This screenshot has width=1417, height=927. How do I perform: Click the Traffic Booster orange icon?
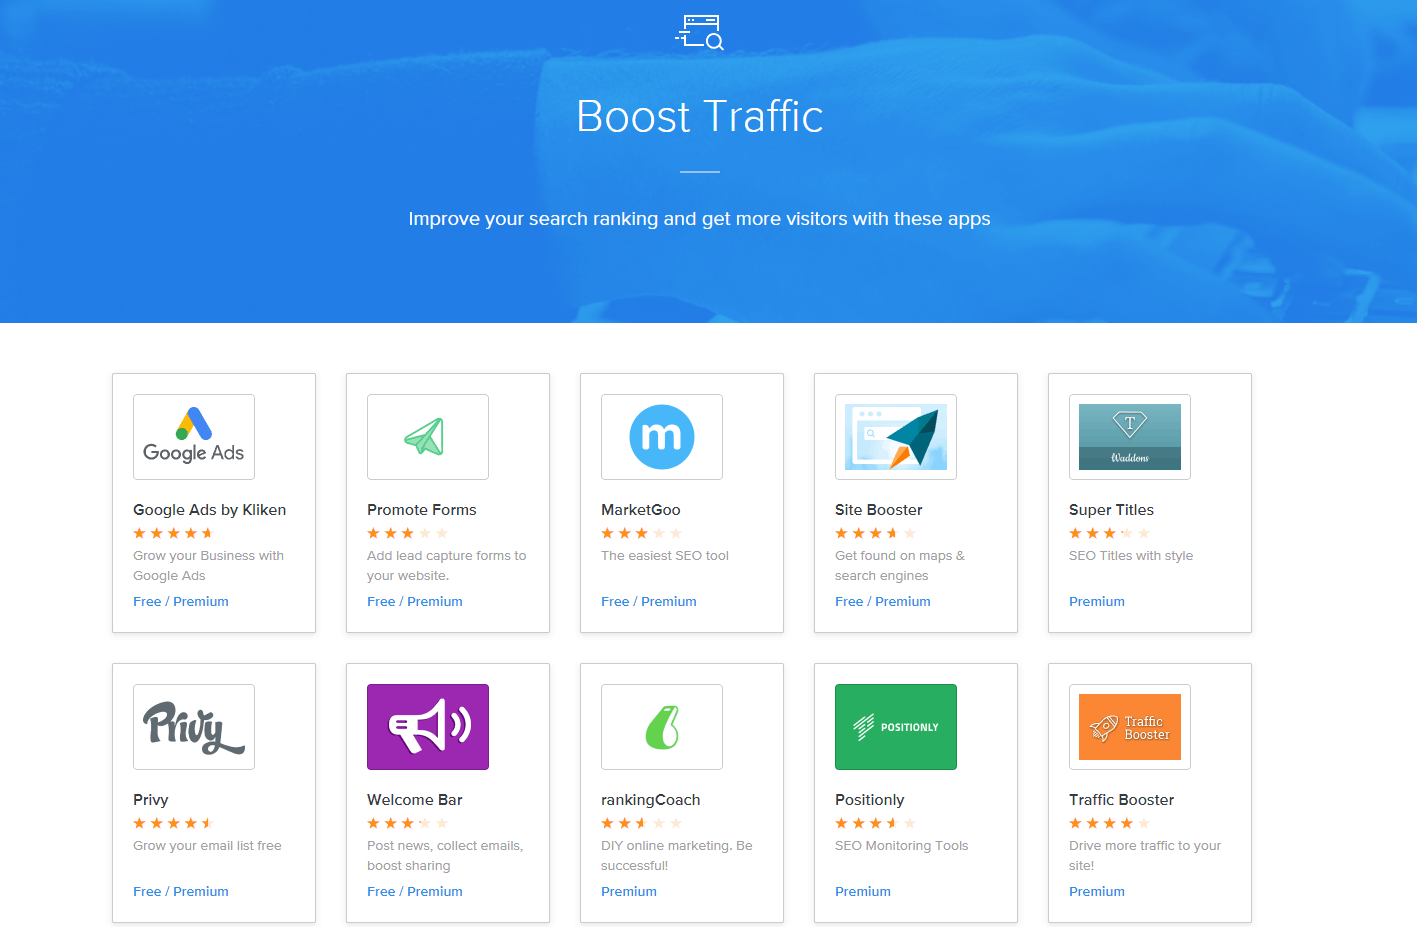click(1130, 727)
